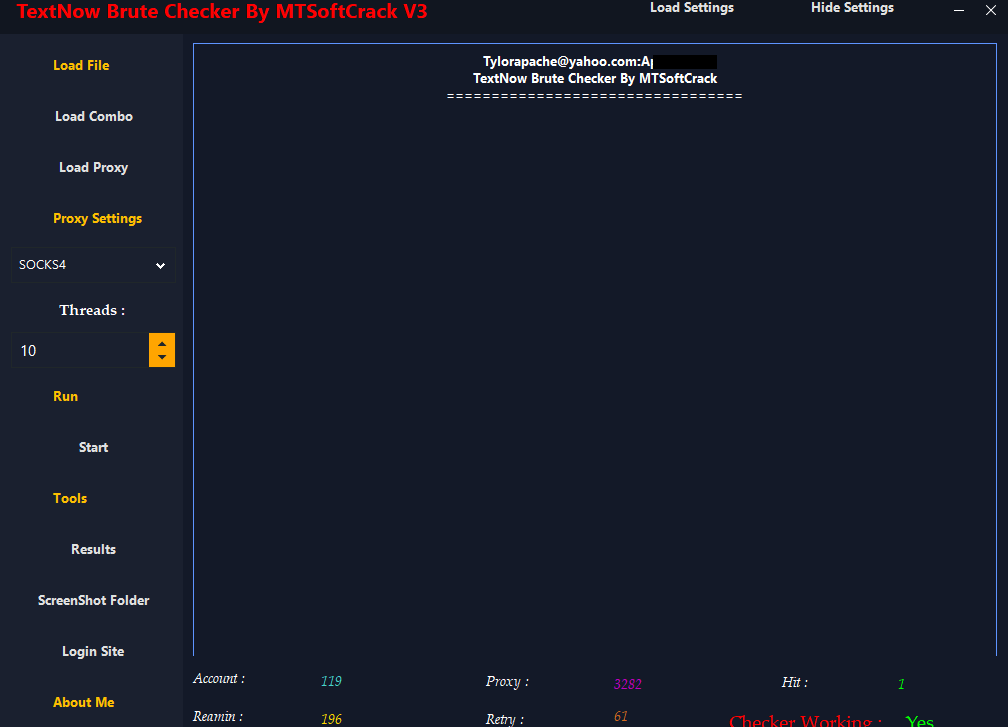Click the Threads label

coord(92,310)
